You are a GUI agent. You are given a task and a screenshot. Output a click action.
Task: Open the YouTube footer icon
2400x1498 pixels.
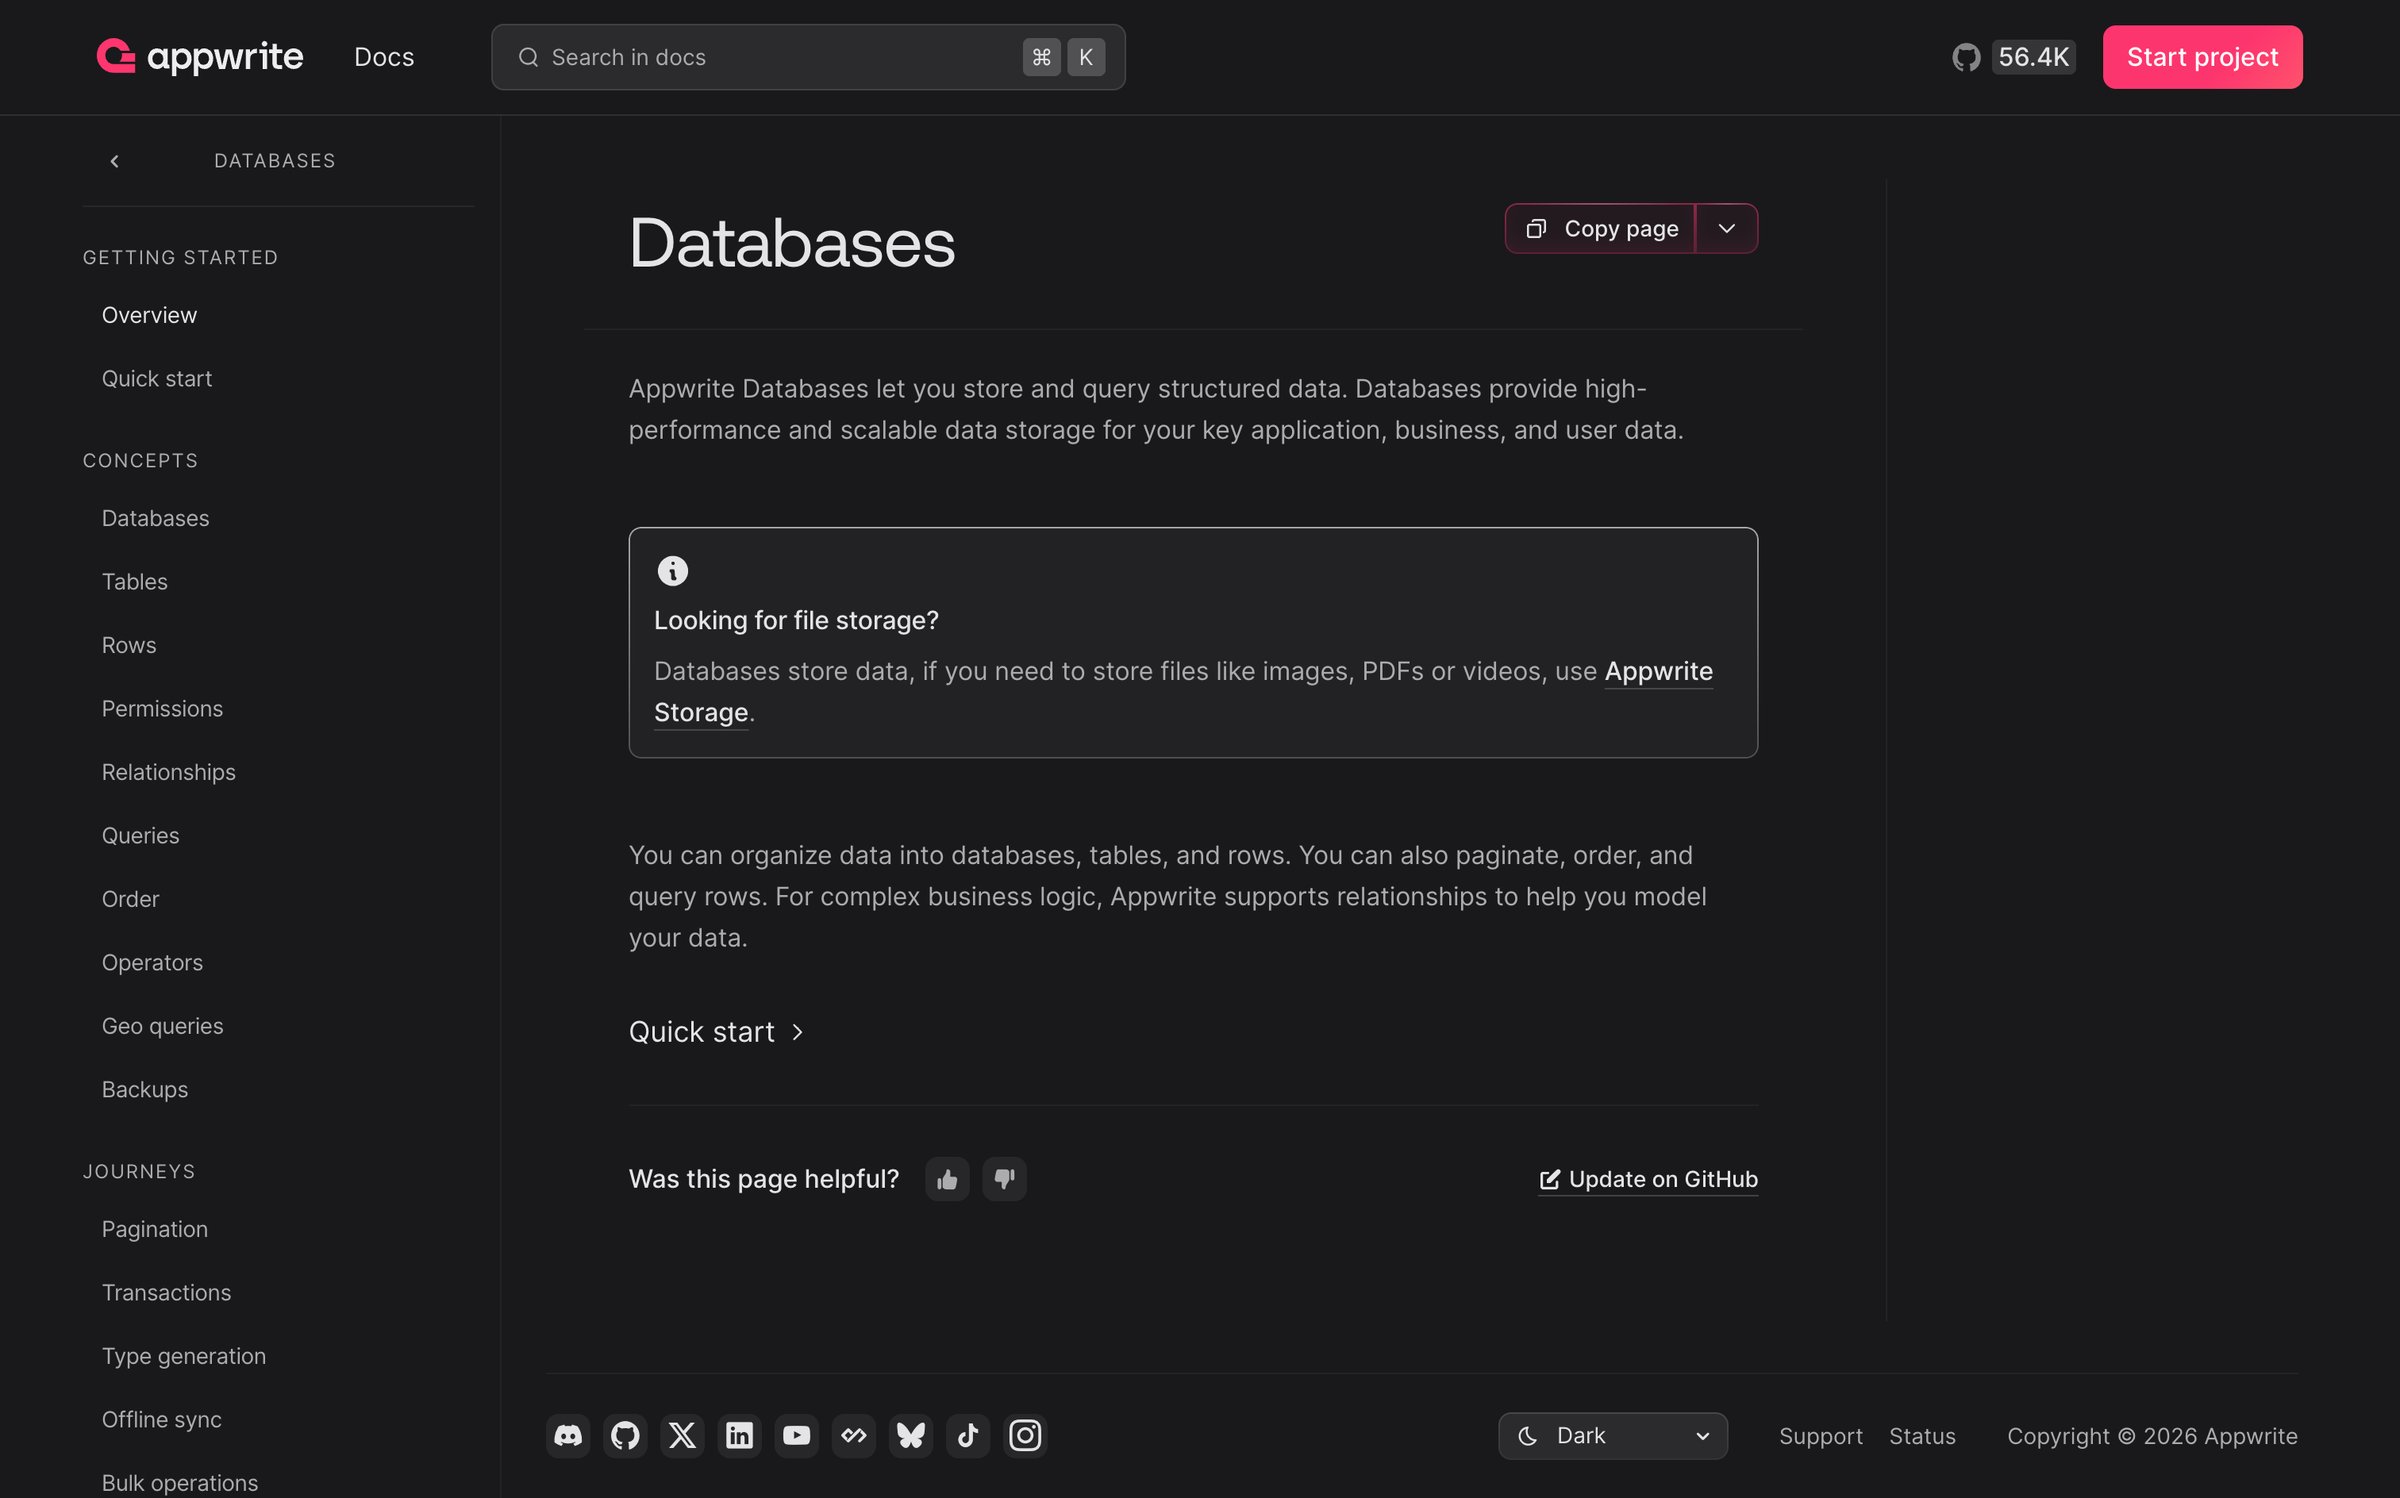[796, 1436]
